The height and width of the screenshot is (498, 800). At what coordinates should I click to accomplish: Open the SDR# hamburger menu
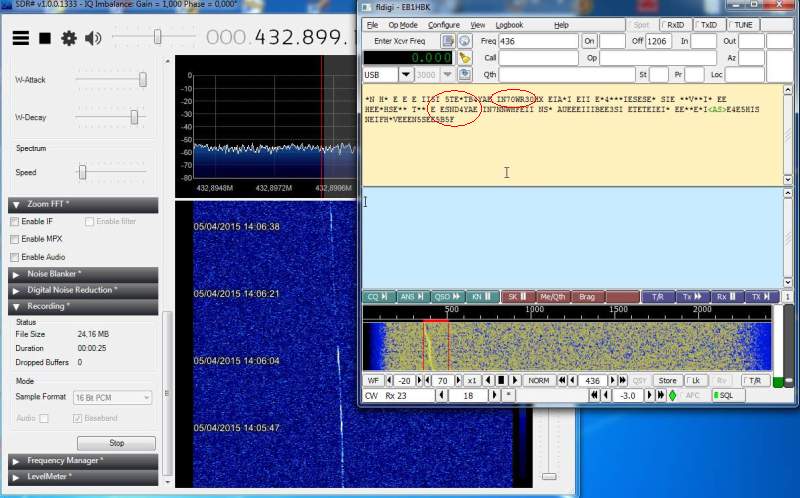[20, 38]
